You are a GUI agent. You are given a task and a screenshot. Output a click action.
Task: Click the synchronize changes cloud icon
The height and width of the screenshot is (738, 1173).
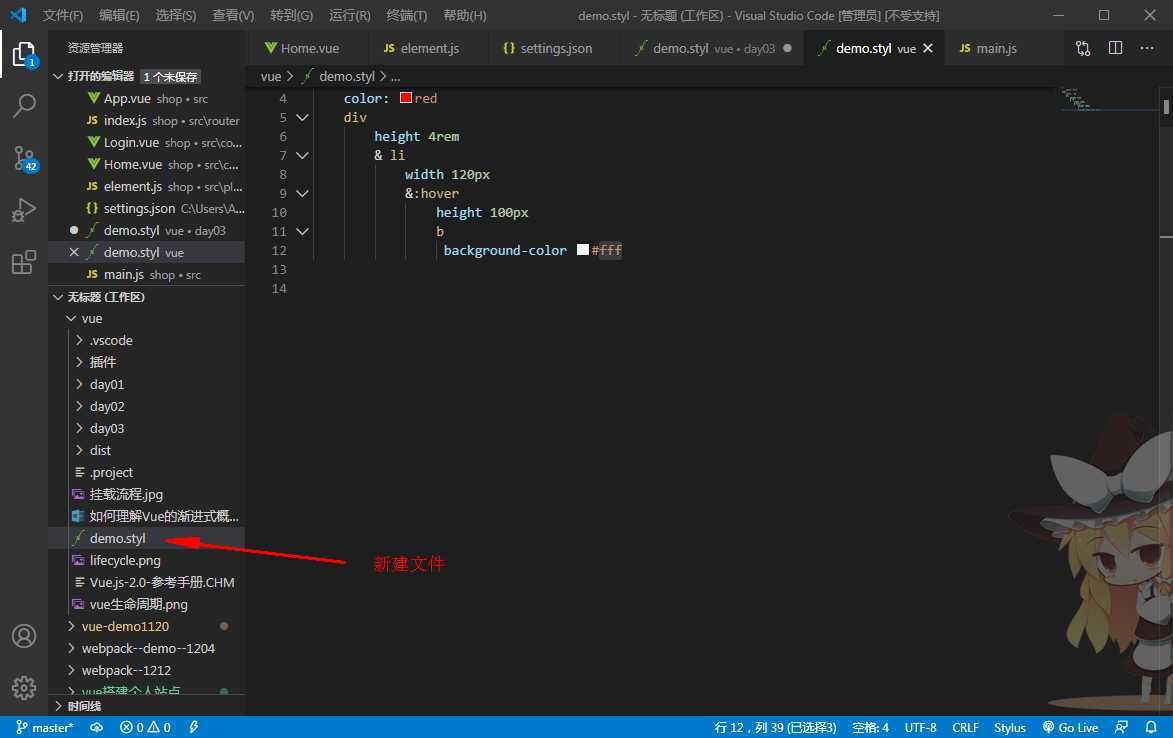pos(97,728)
